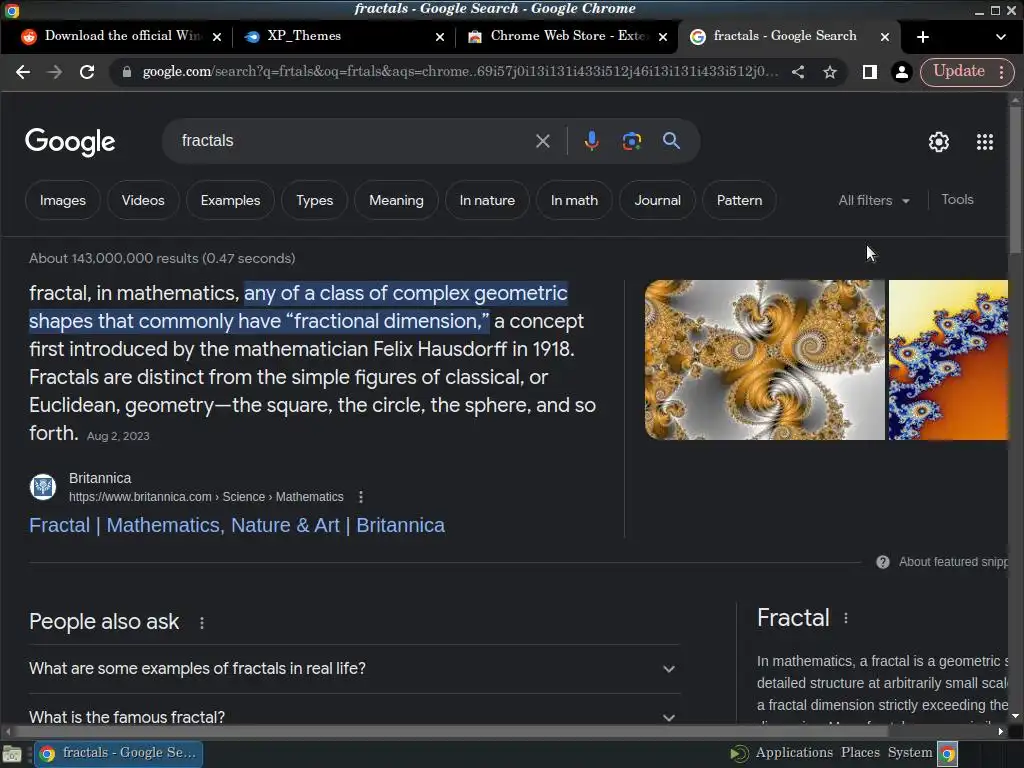Select the Journal filter chip
1024x768 pixels.
click(658, 200)
